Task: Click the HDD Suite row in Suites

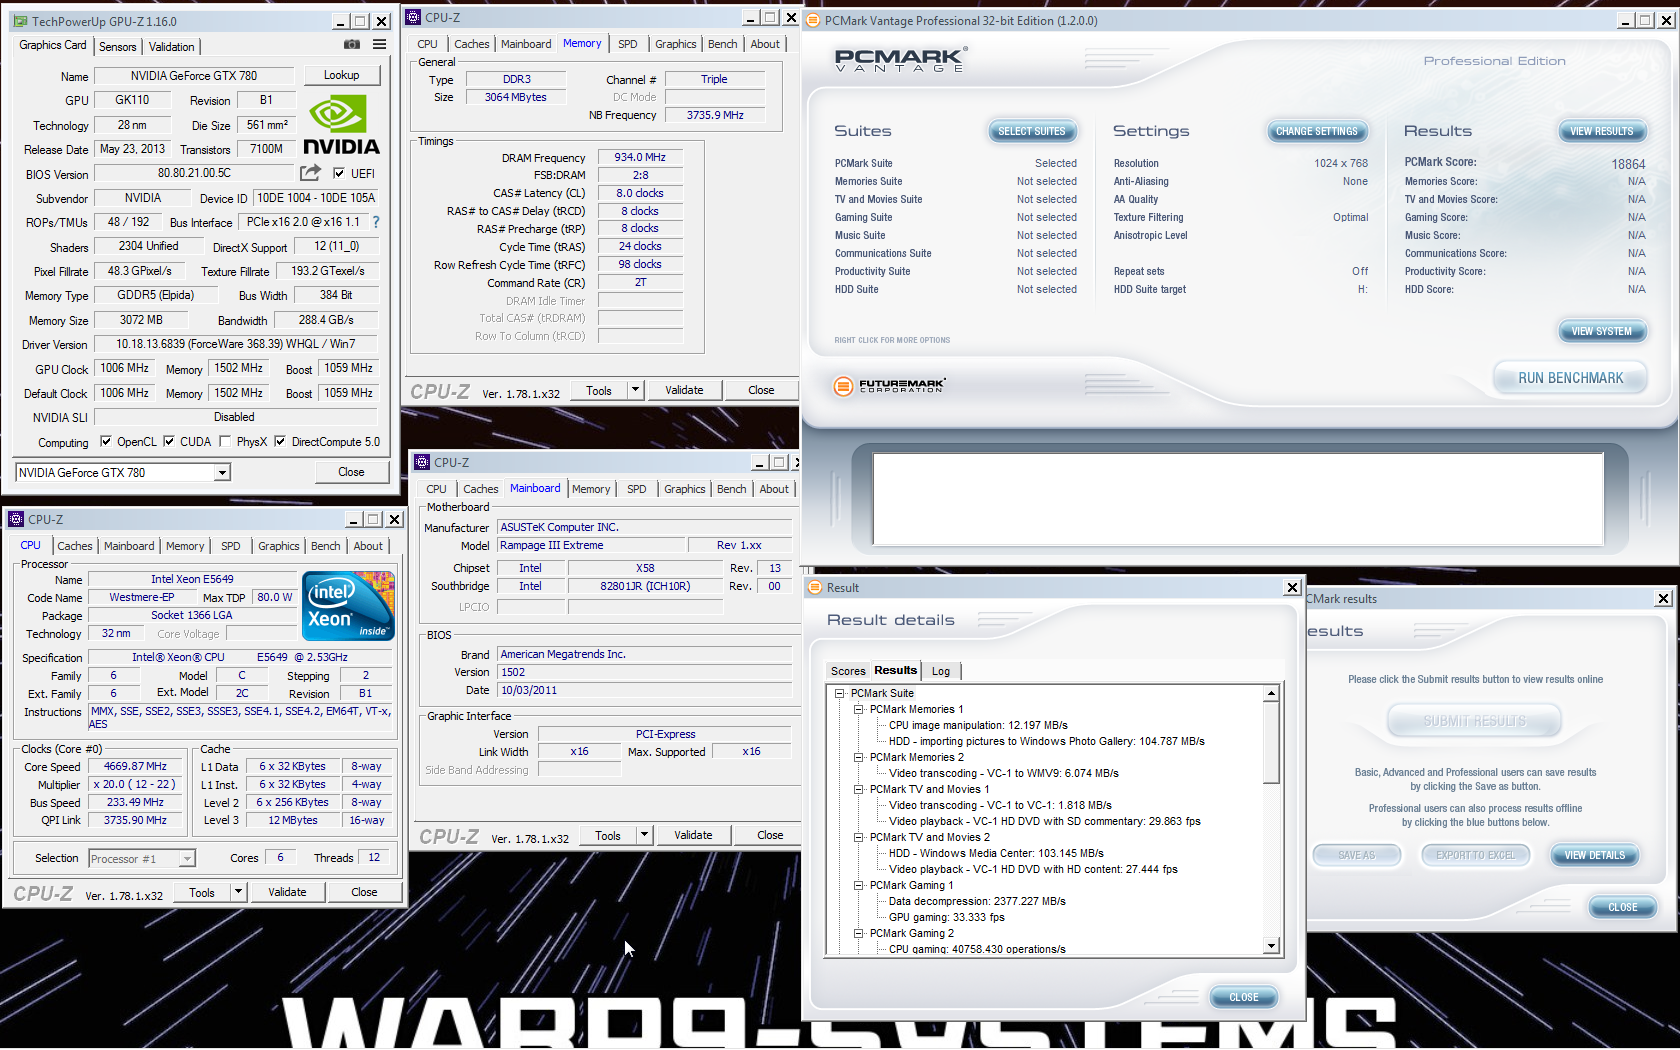Action: coord(956,289)
